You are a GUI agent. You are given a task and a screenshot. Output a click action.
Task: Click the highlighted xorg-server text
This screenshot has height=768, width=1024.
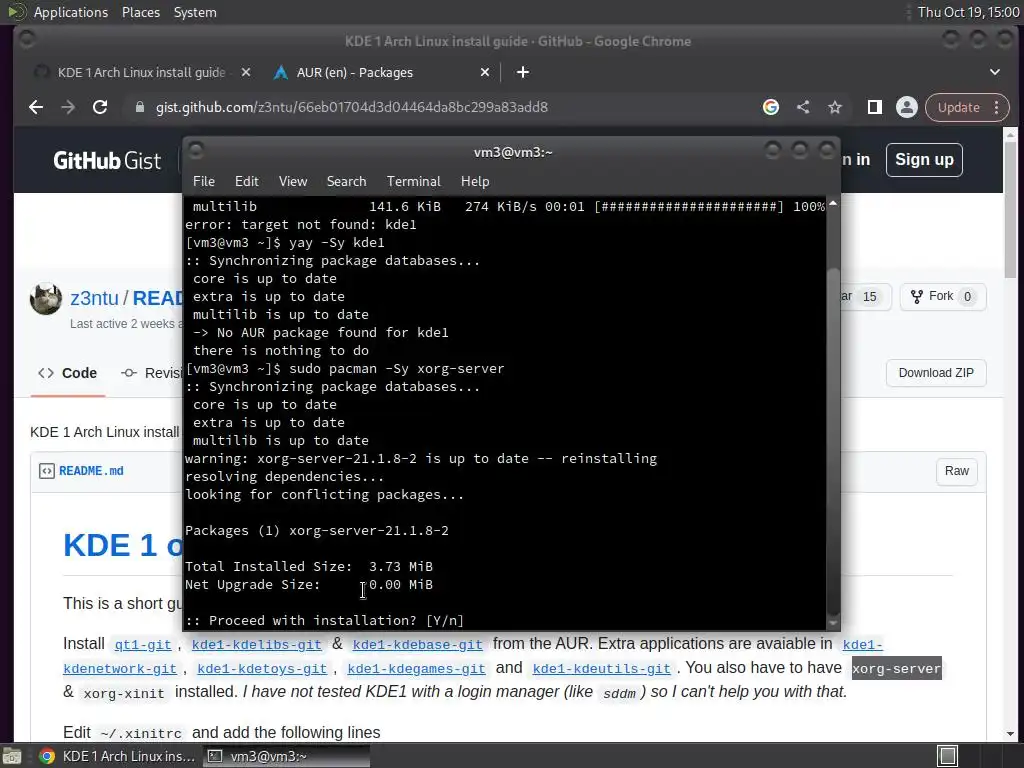(897, 668)
